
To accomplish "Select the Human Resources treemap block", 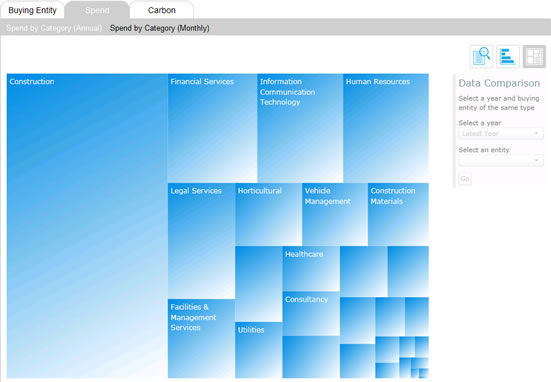I will click(386, 128).
